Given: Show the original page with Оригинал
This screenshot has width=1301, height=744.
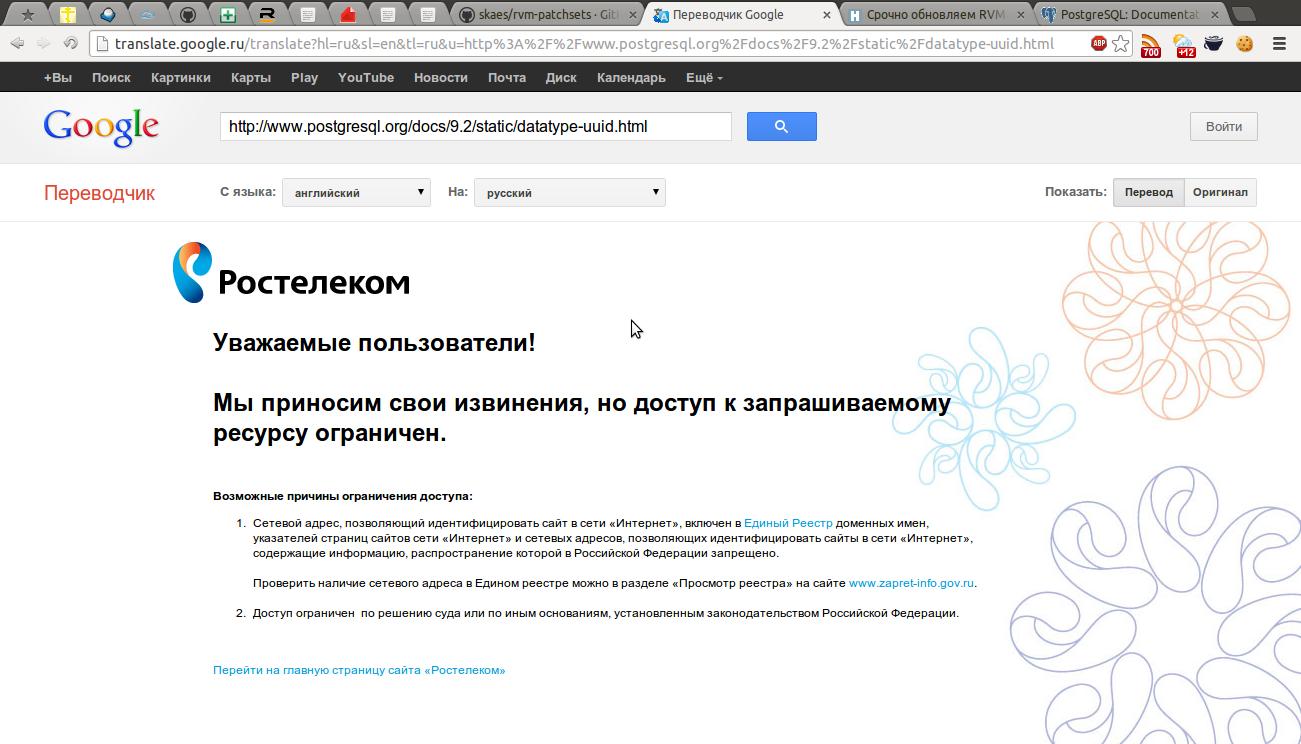Looking at the screenshot, I should tap(1220, 192).
